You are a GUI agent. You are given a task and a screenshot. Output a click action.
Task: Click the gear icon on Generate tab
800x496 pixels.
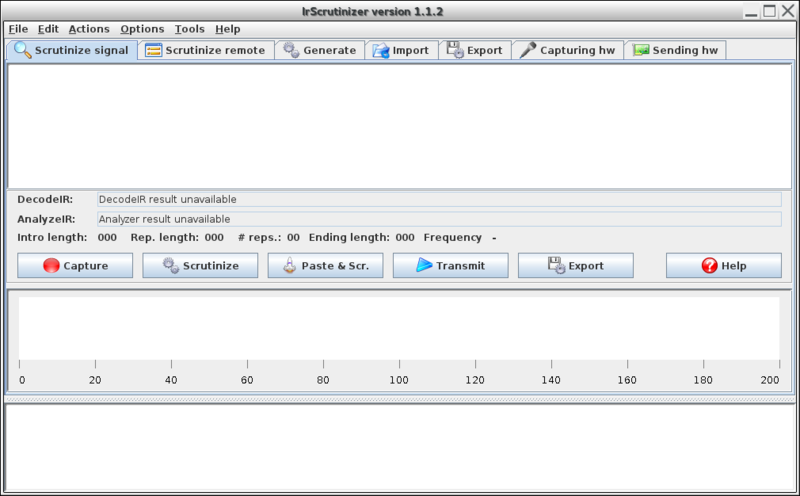290,50
